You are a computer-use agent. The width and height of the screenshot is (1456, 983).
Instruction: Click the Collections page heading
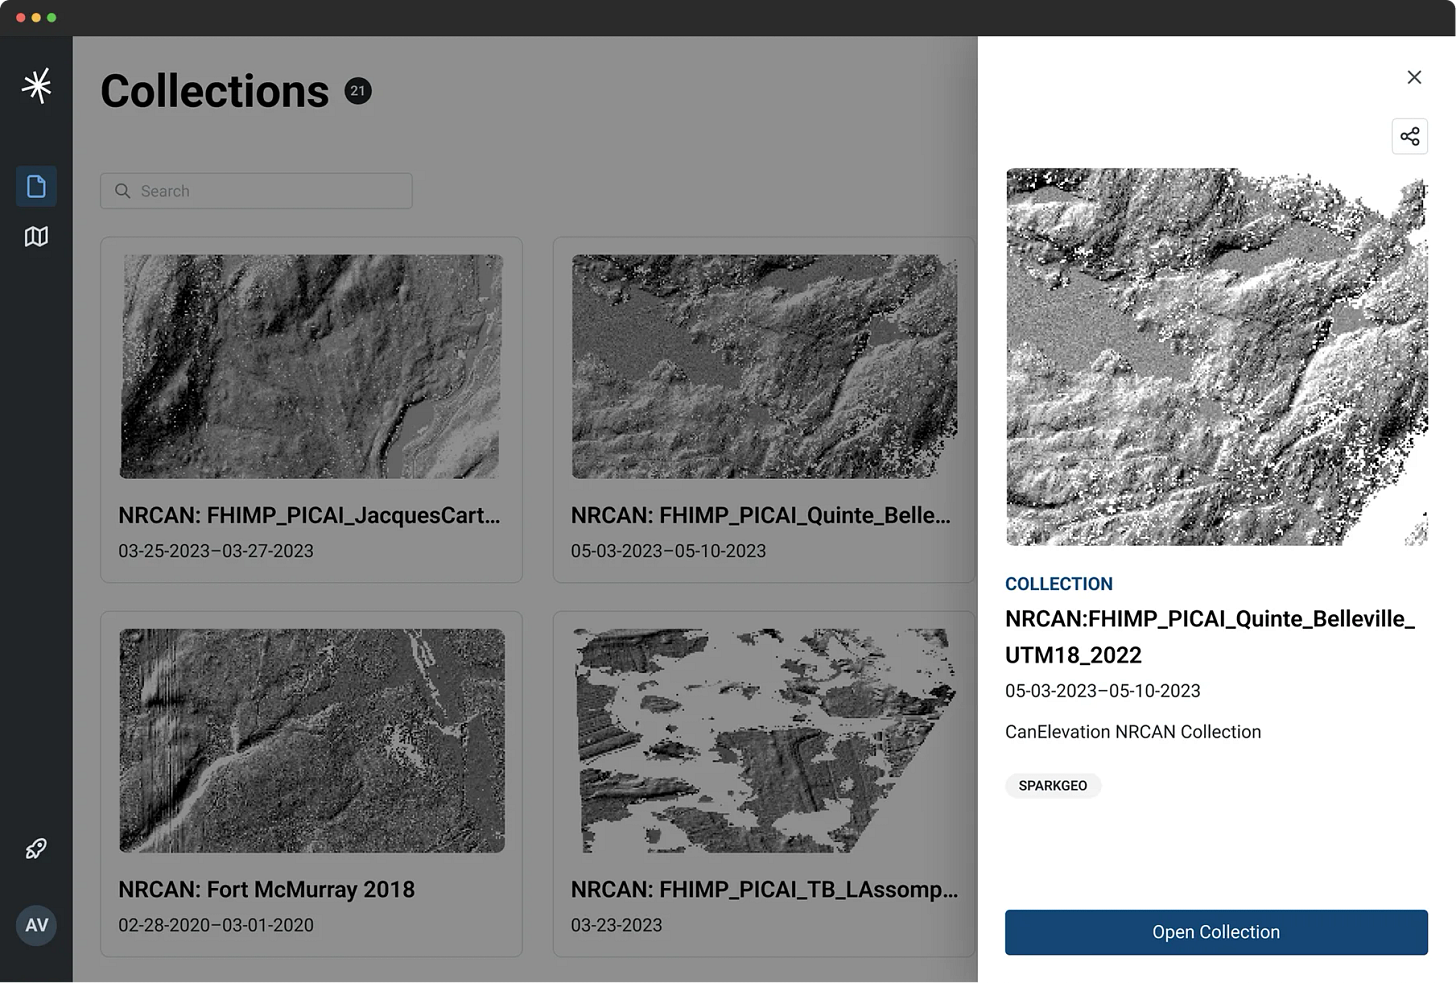pyautogui.click(x=215, y=91)
